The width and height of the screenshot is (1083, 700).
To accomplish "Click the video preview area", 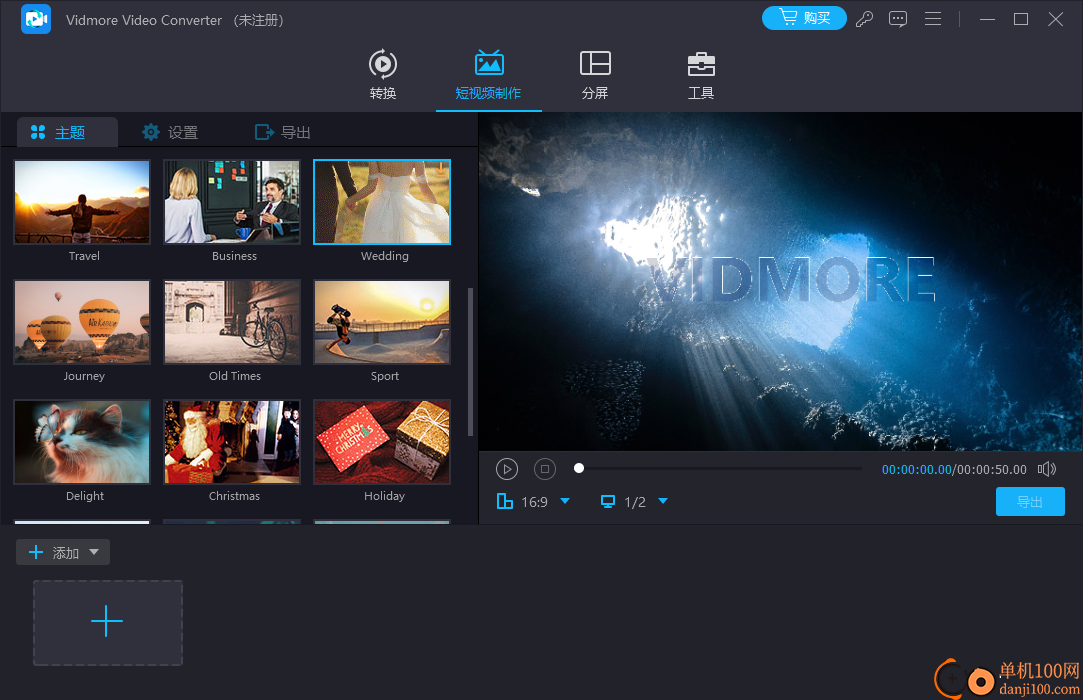I will 780,282.
